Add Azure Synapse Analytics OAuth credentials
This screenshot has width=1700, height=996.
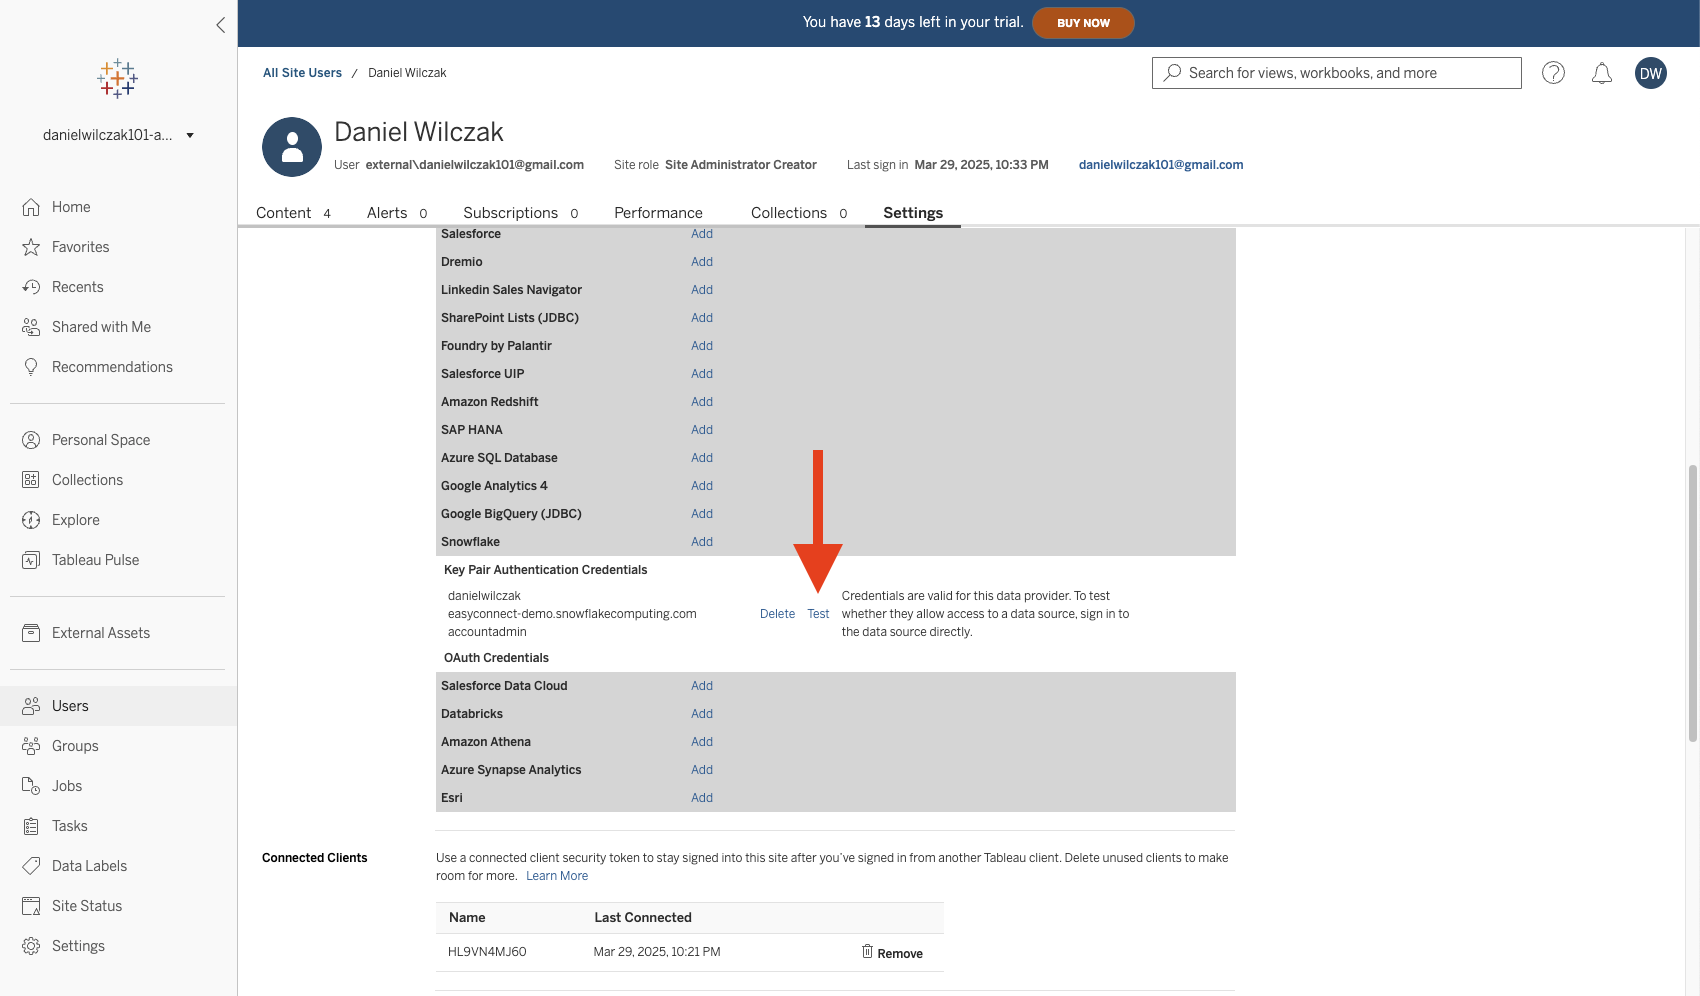[702, 770]
